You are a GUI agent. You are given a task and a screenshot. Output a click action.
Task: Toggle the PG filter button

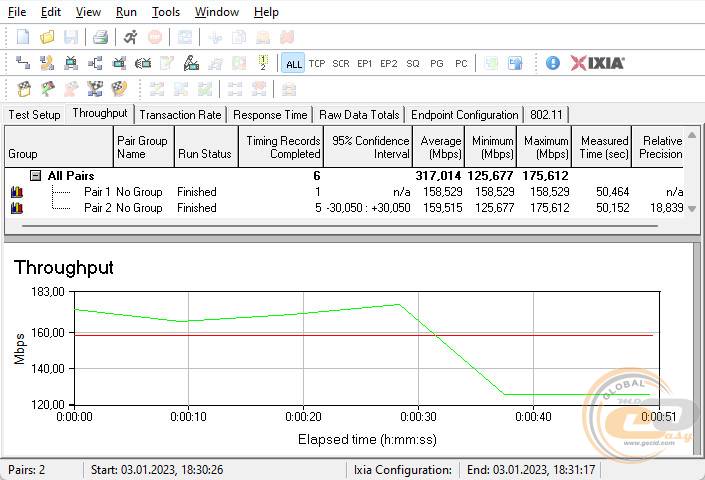tap(437, 63)
